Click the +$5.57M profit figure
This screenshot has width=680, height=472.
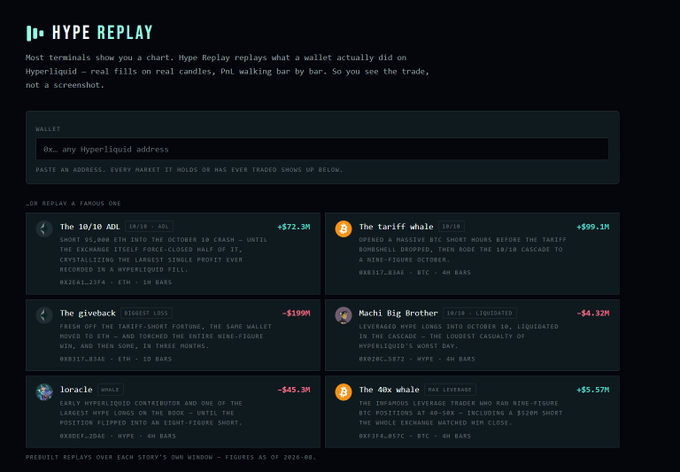(x=593, y=390)
